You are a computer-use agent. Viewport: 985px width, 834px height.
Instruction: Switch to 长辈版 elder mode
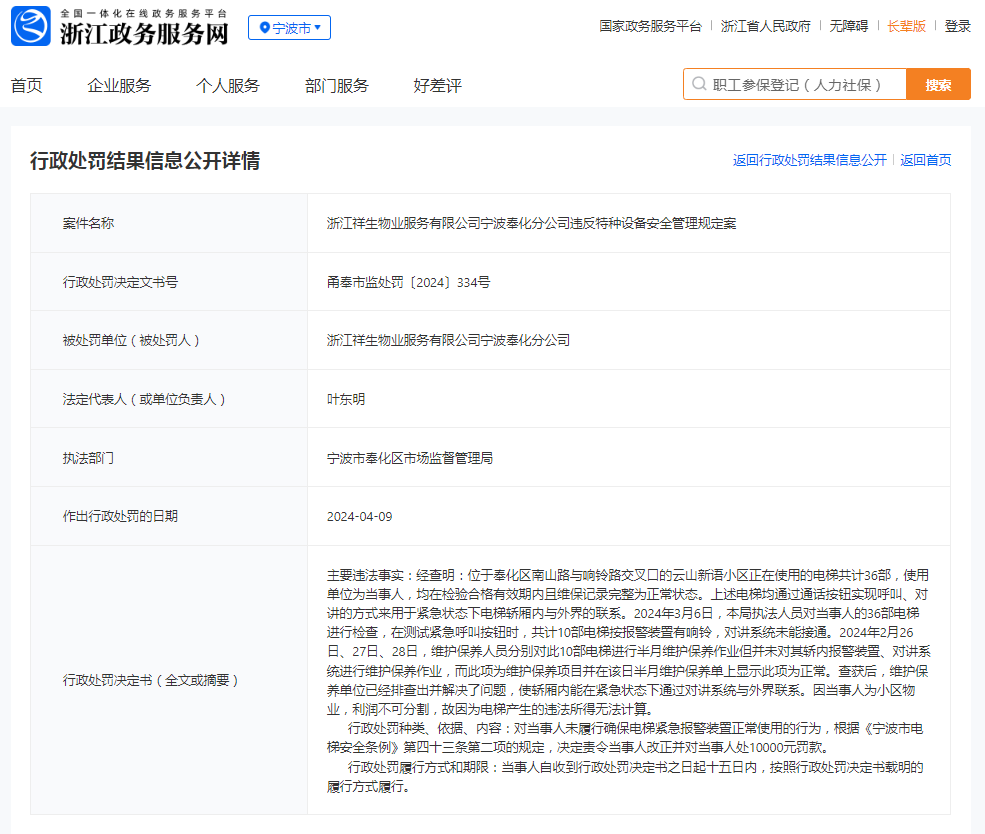[x=906, y=26]
